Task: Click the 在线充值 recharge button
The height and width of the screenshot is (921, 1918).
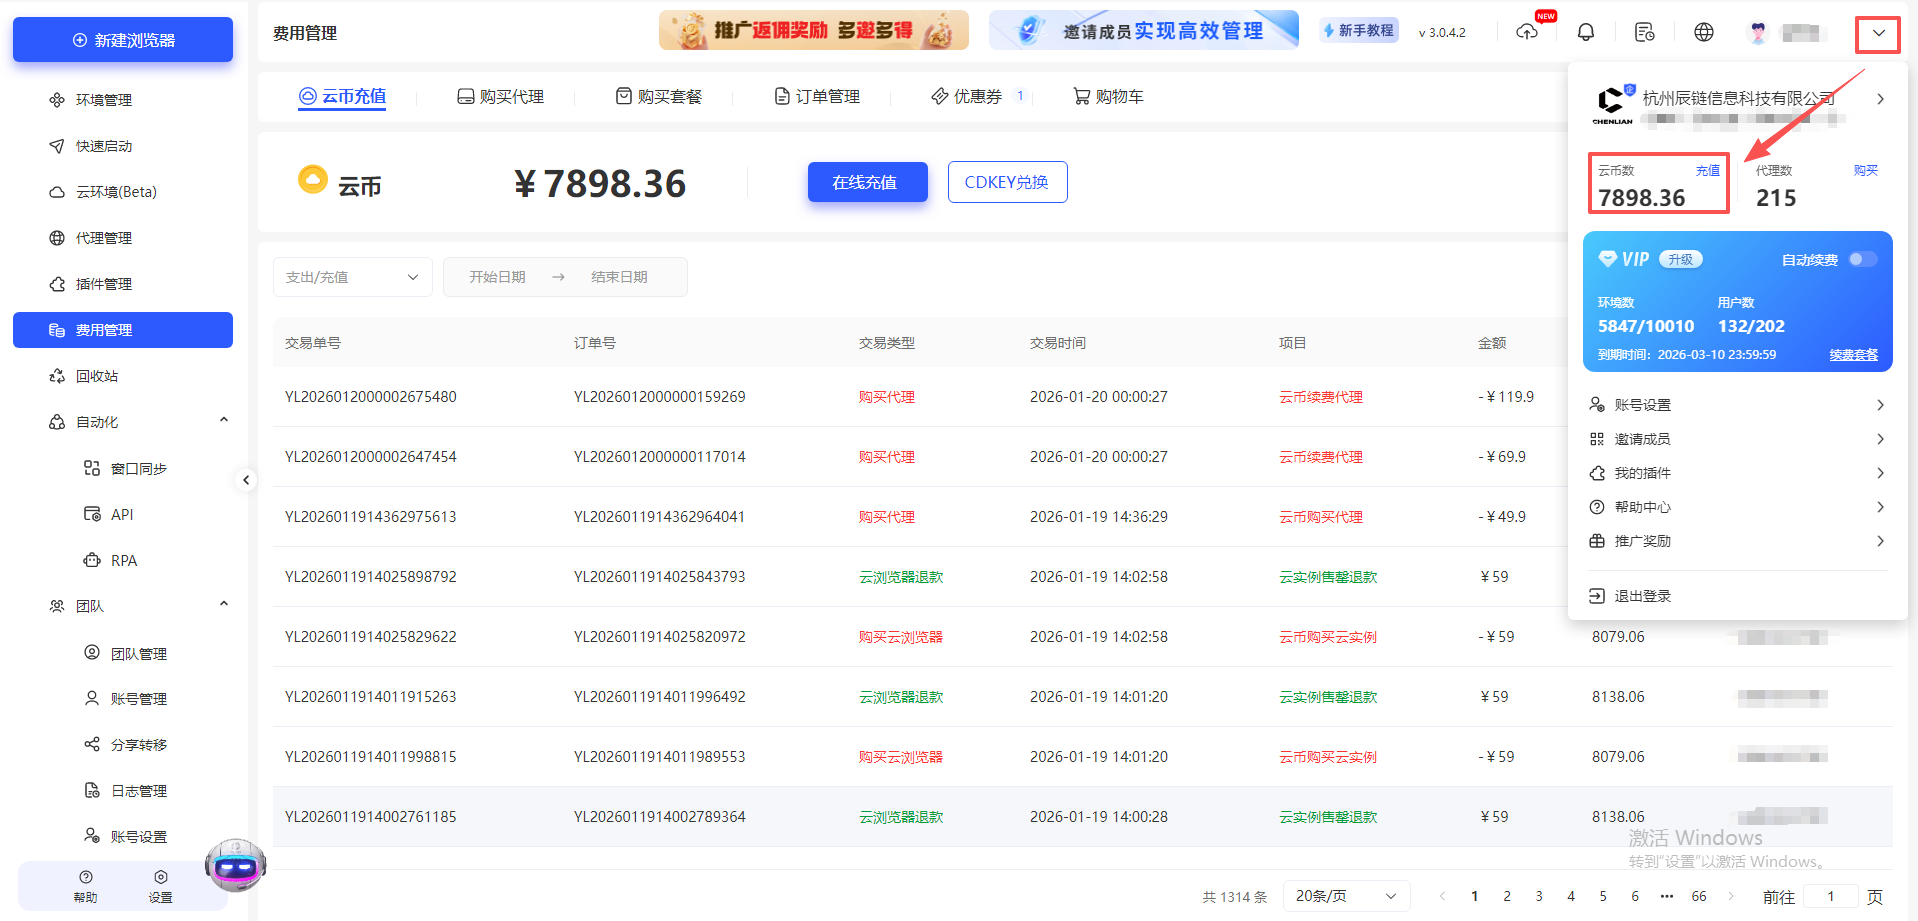Action: point(866,182)
